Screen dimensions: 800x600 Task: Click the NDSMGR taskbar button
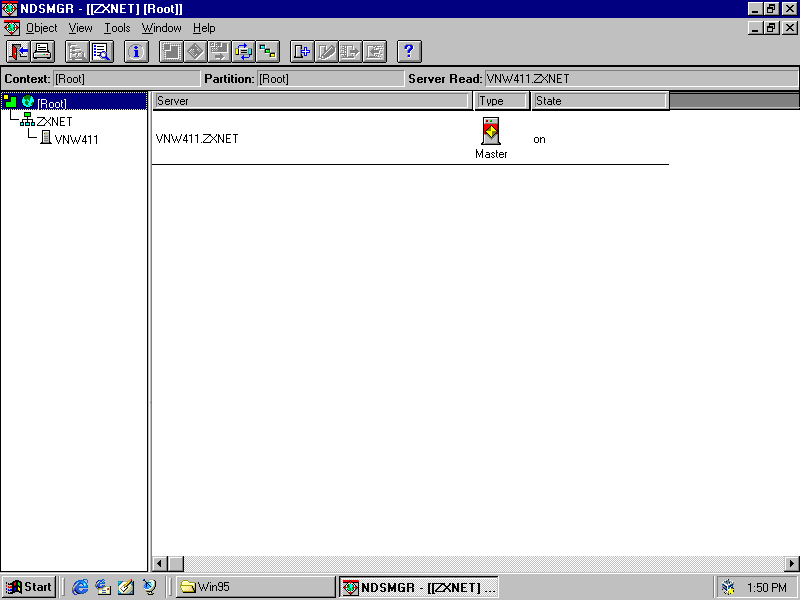[x=418, y=587]
